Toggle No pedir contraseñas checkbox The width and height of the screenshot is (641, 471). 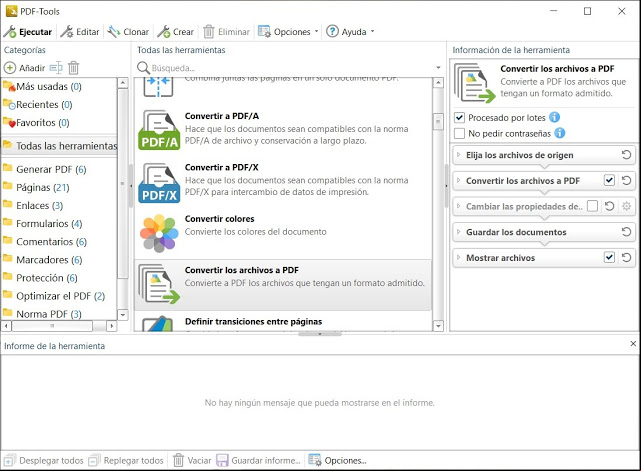459,133
